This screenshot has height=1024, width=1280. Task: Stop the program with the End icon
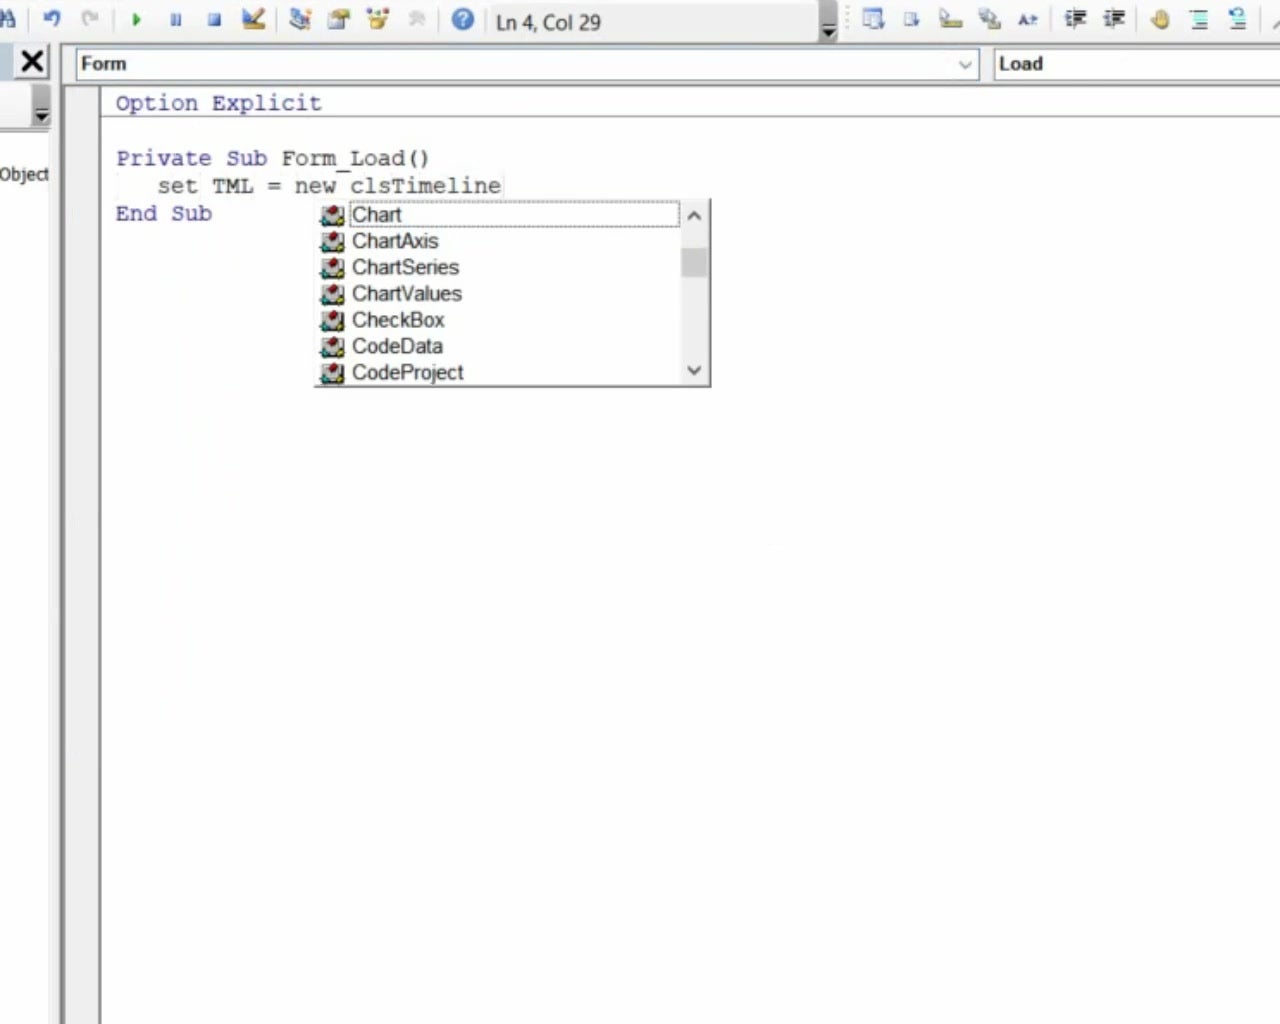(x=212, y=19)
